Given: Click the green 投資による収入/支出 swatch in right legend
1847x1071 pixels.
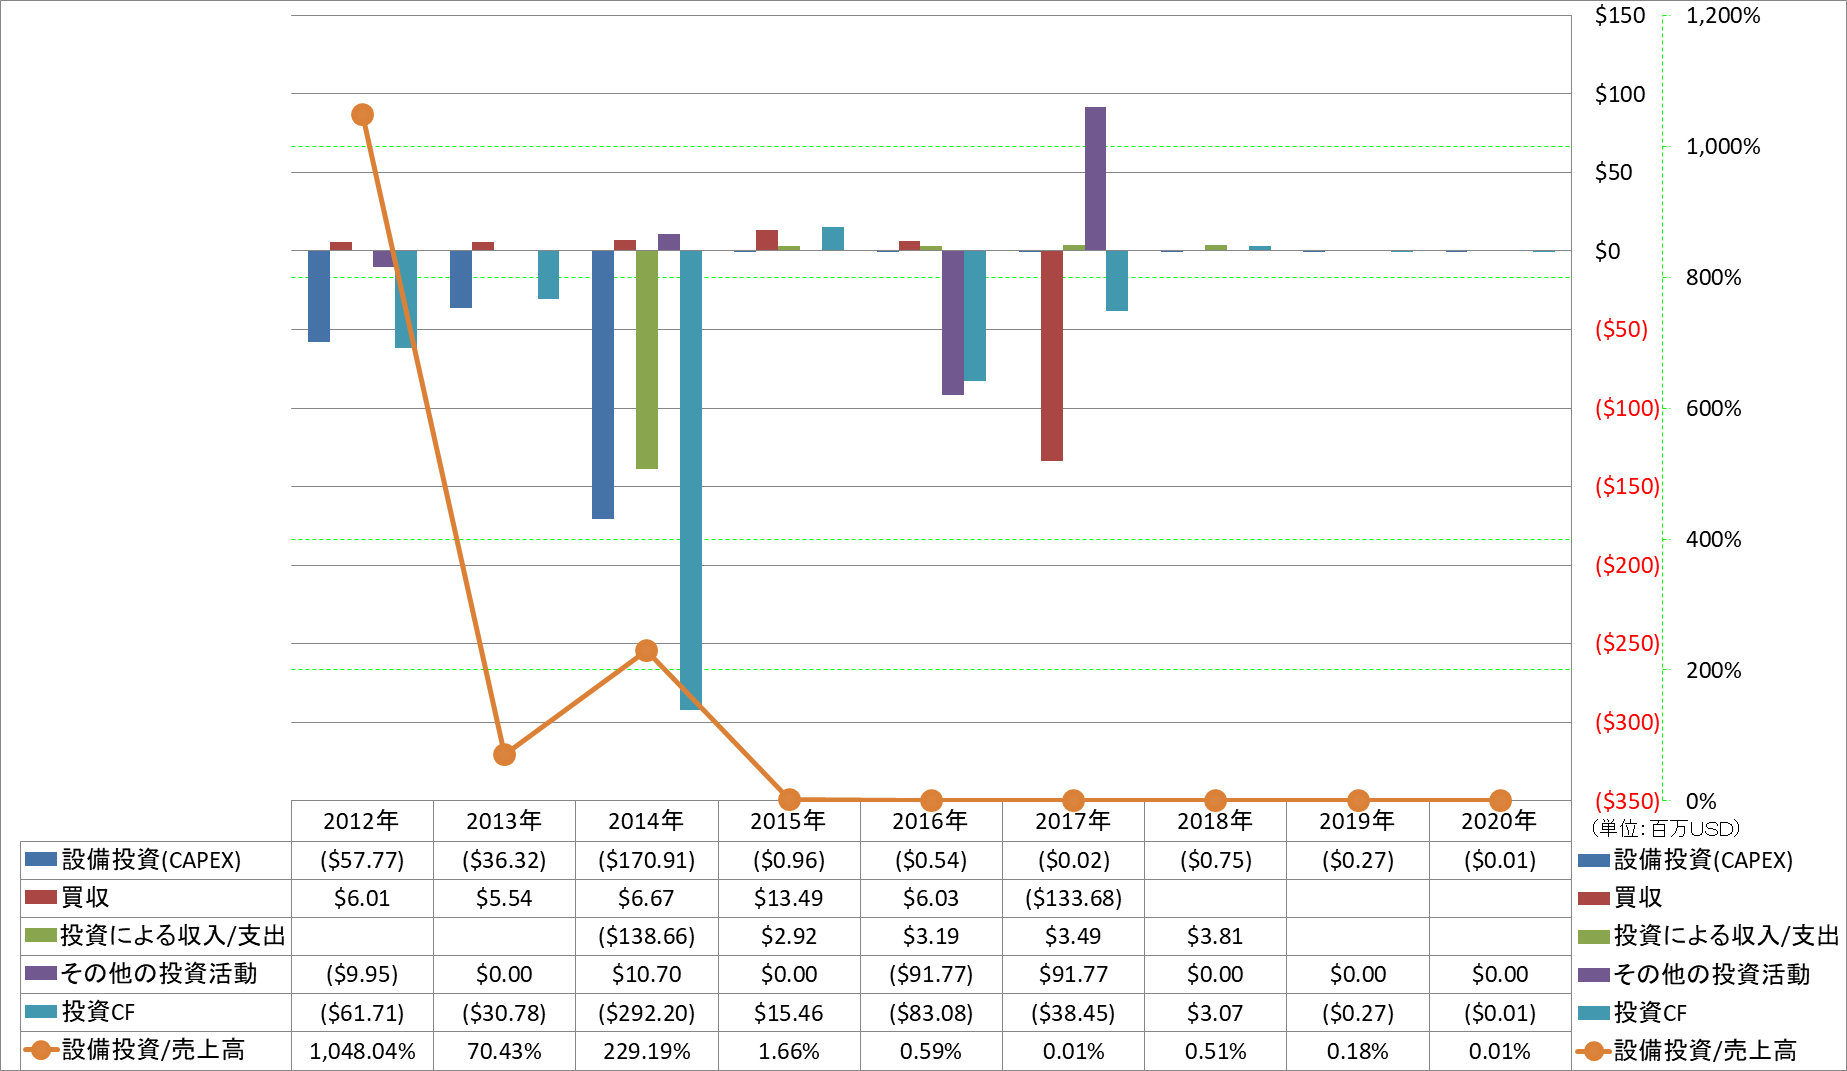Looking at the screenshot, I should pyautogui.click(x=1593, y=936).
